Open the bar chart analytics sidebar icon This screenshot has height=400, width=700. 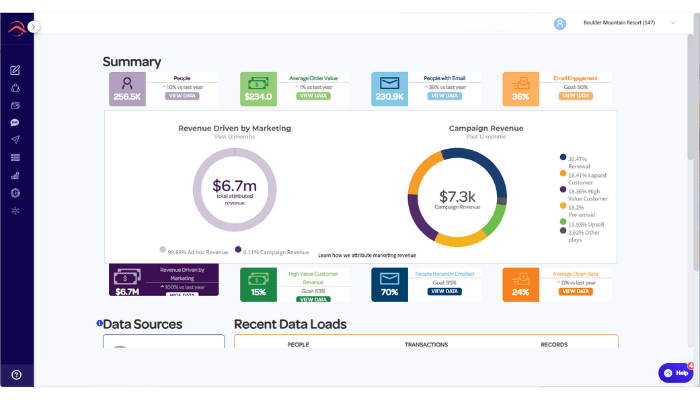tap(15, 175)
